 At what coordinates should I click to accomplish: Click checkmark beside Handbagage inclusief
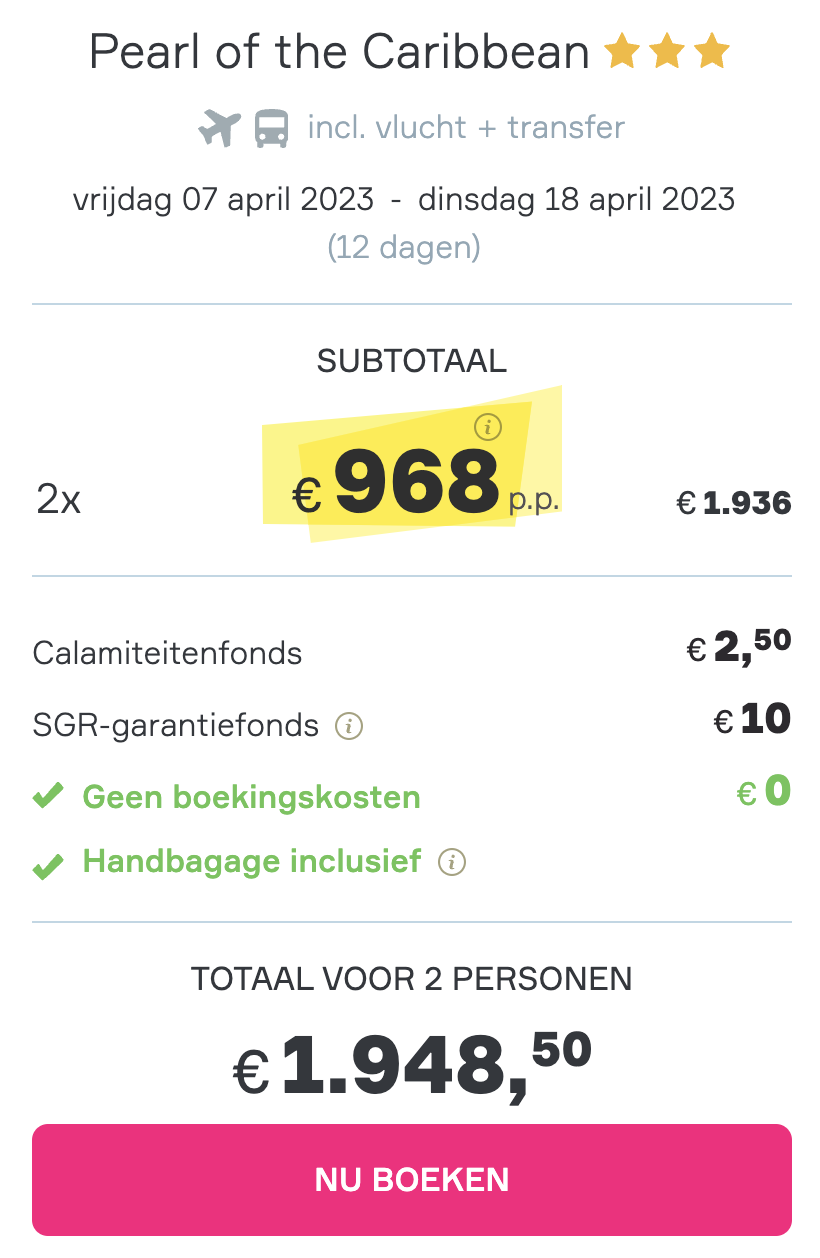[48, 866]
